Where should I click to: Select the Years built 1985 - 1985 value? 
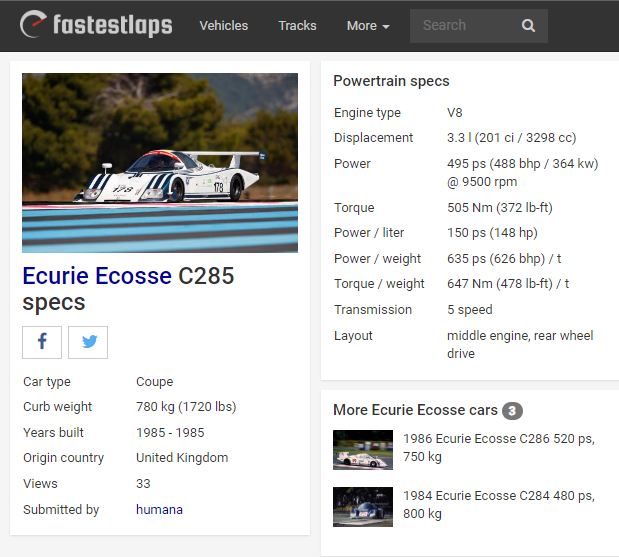[x=170, y=432]
